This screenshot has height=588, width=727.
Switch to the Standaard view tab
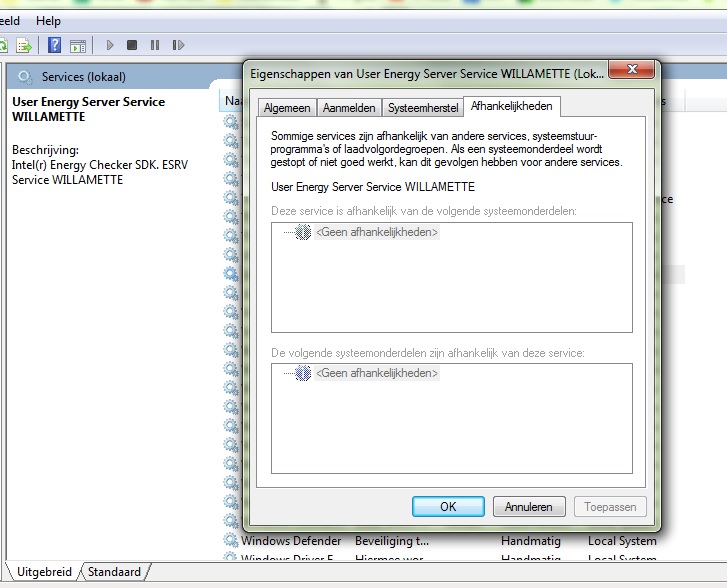114,572
